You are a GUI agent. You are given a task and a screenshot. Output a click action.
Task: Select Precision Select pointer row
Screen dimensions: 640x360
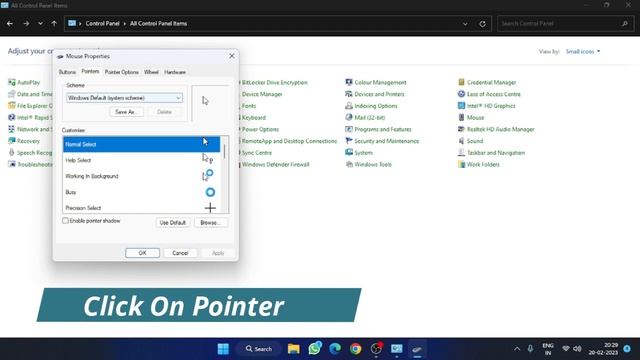[142, 207]
